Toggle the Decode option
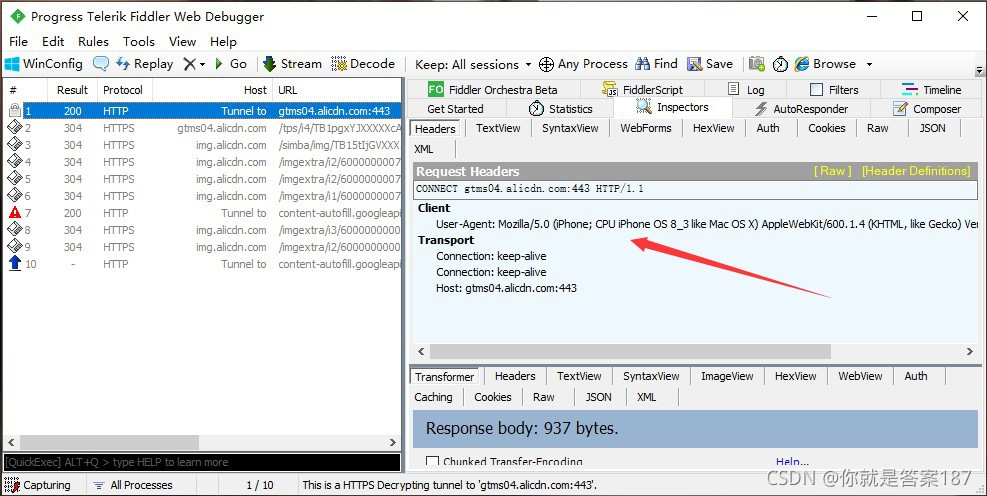Viewport: 987px width, 496px height. [x=363, y=64]
